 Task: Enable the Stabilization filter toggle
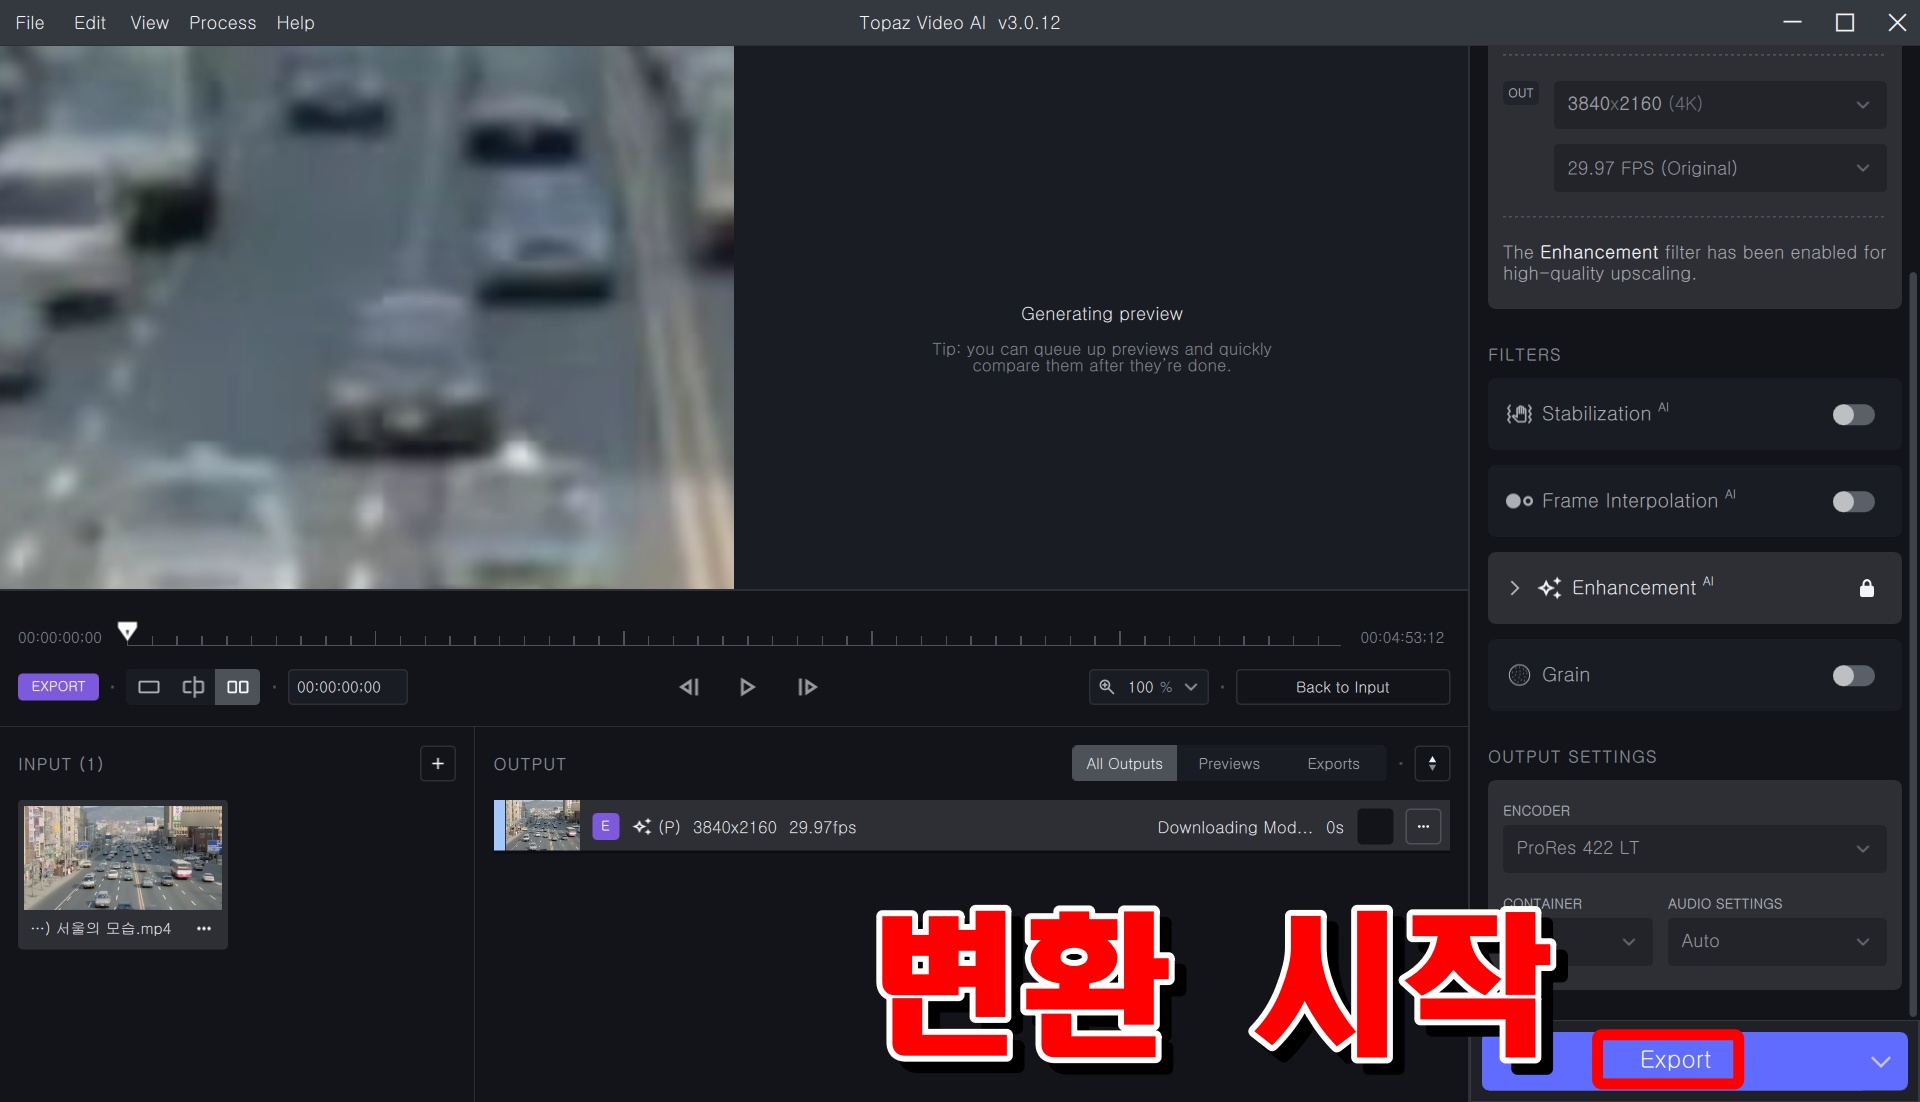1852,414
